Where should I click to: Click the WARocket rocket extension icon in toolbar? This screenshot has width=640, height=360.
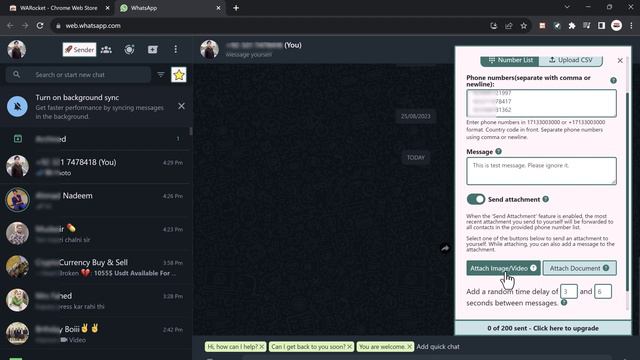tap(557, 26)
